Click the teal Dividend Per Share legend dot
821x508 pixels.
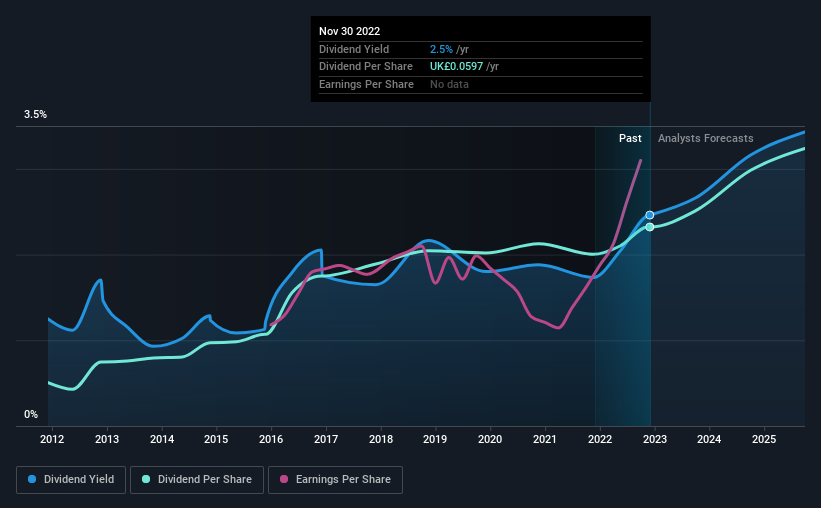(x=146, y=479)
